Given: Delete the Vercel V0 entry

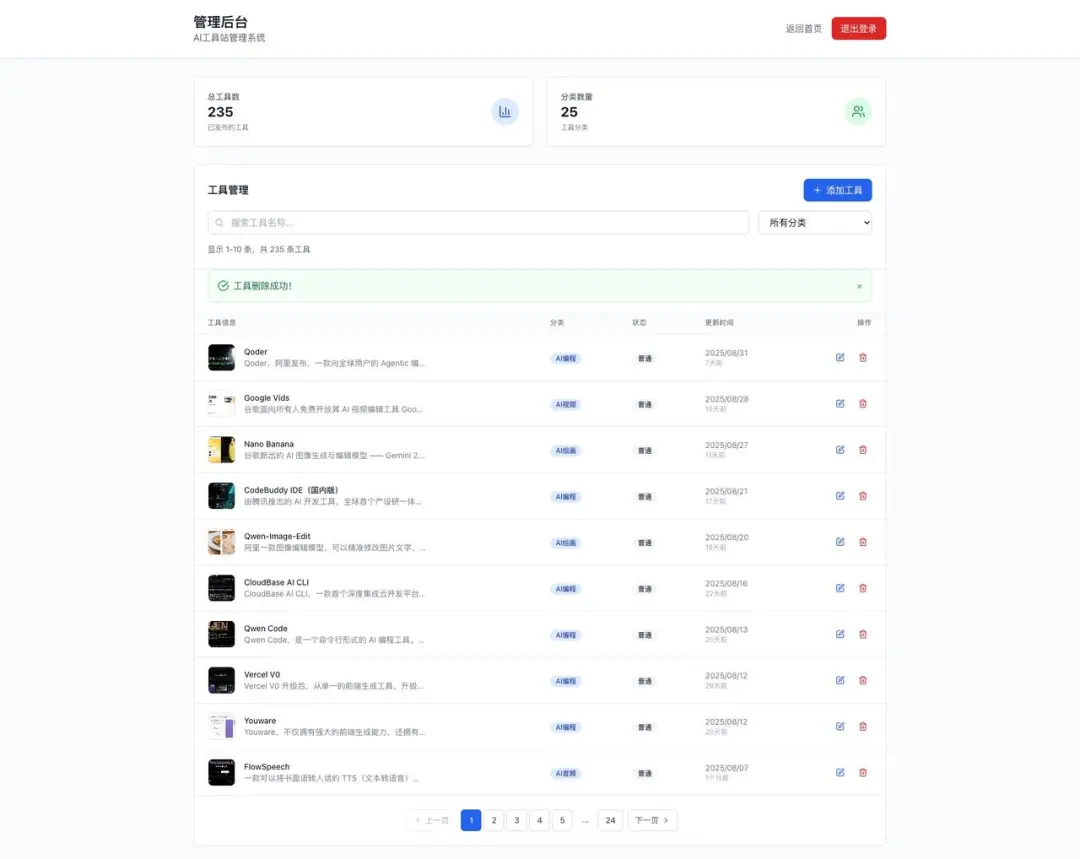Looking at the screenshot, I should click(862, 681).
